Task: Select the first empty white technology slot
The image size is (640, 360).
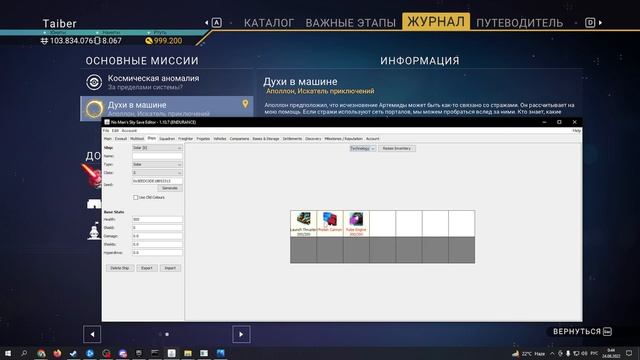Action: click(x=382, y=223)
